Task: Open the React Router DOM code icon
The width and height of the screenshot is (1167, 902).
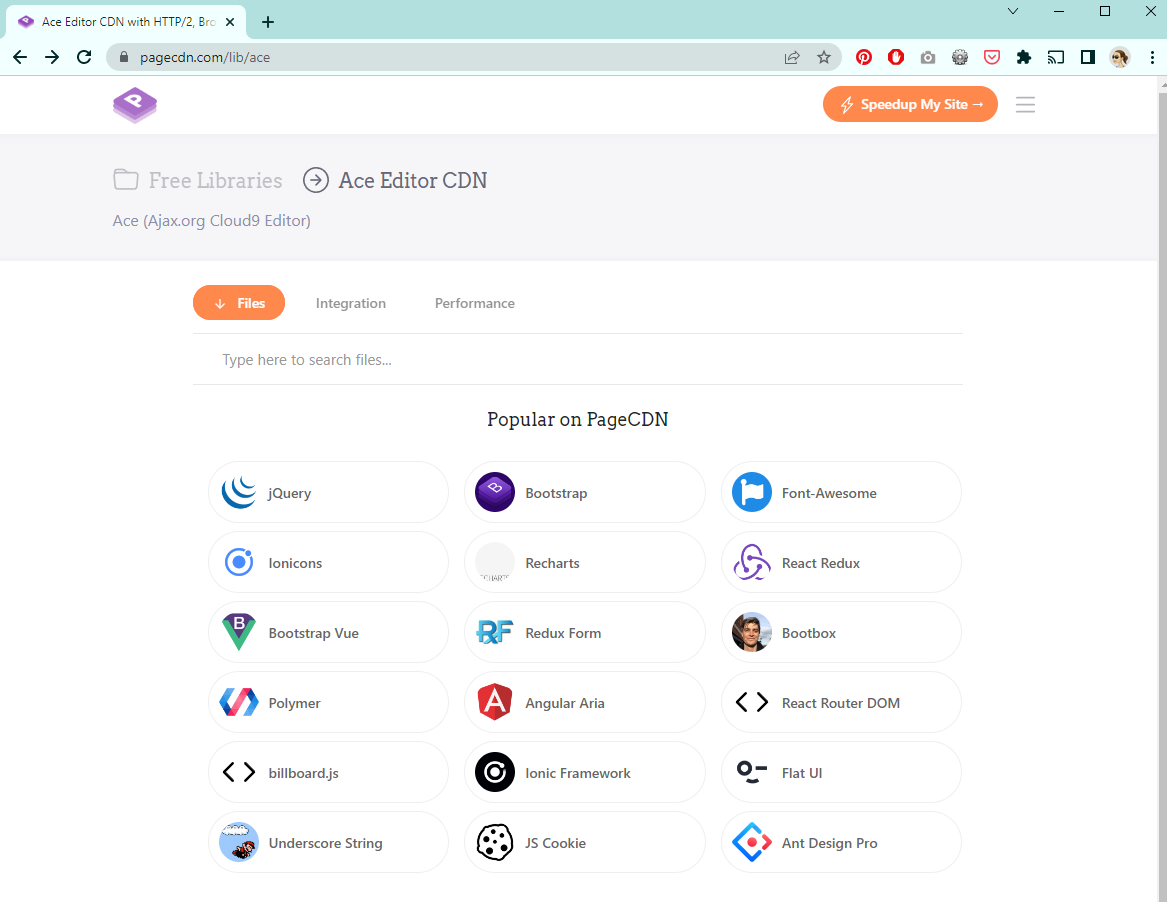Action: pos(751,702)
